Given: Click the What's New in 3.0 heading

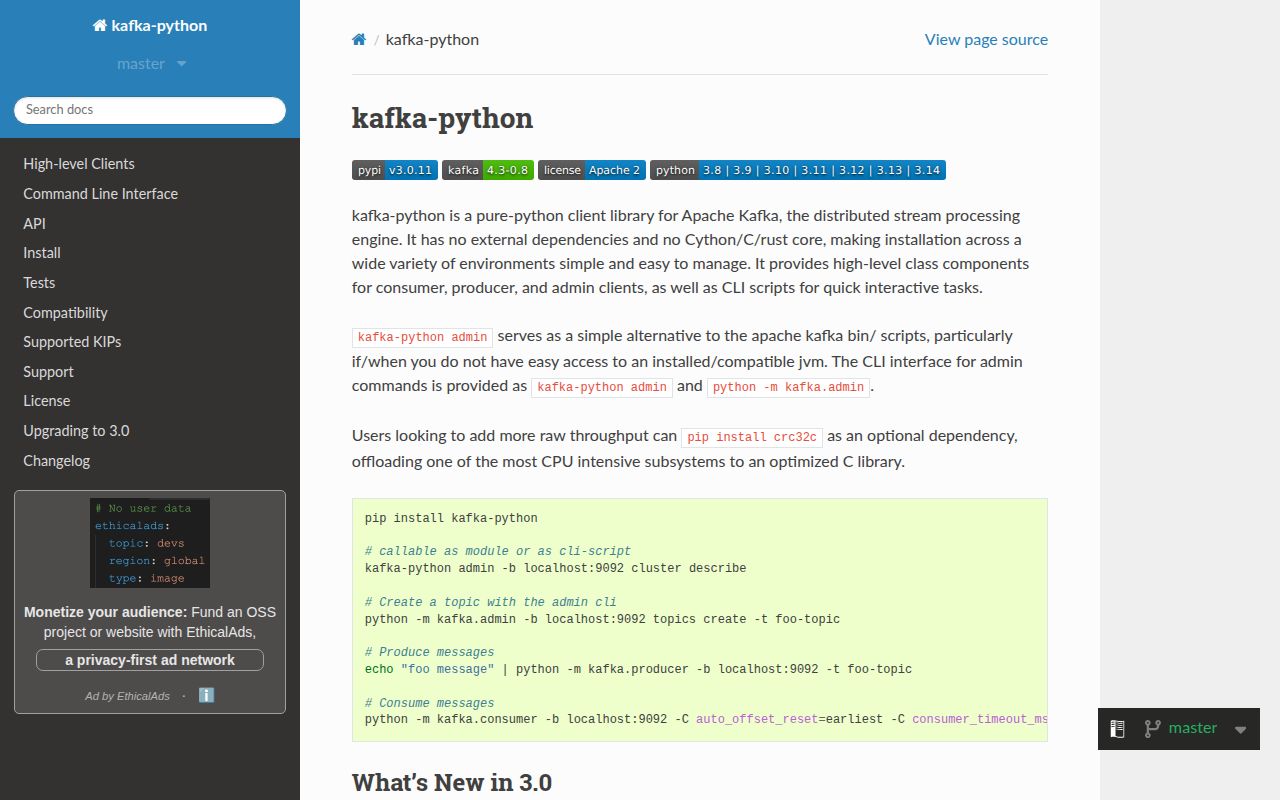Looking at the screenshot, I should click(x=452, y=782).
